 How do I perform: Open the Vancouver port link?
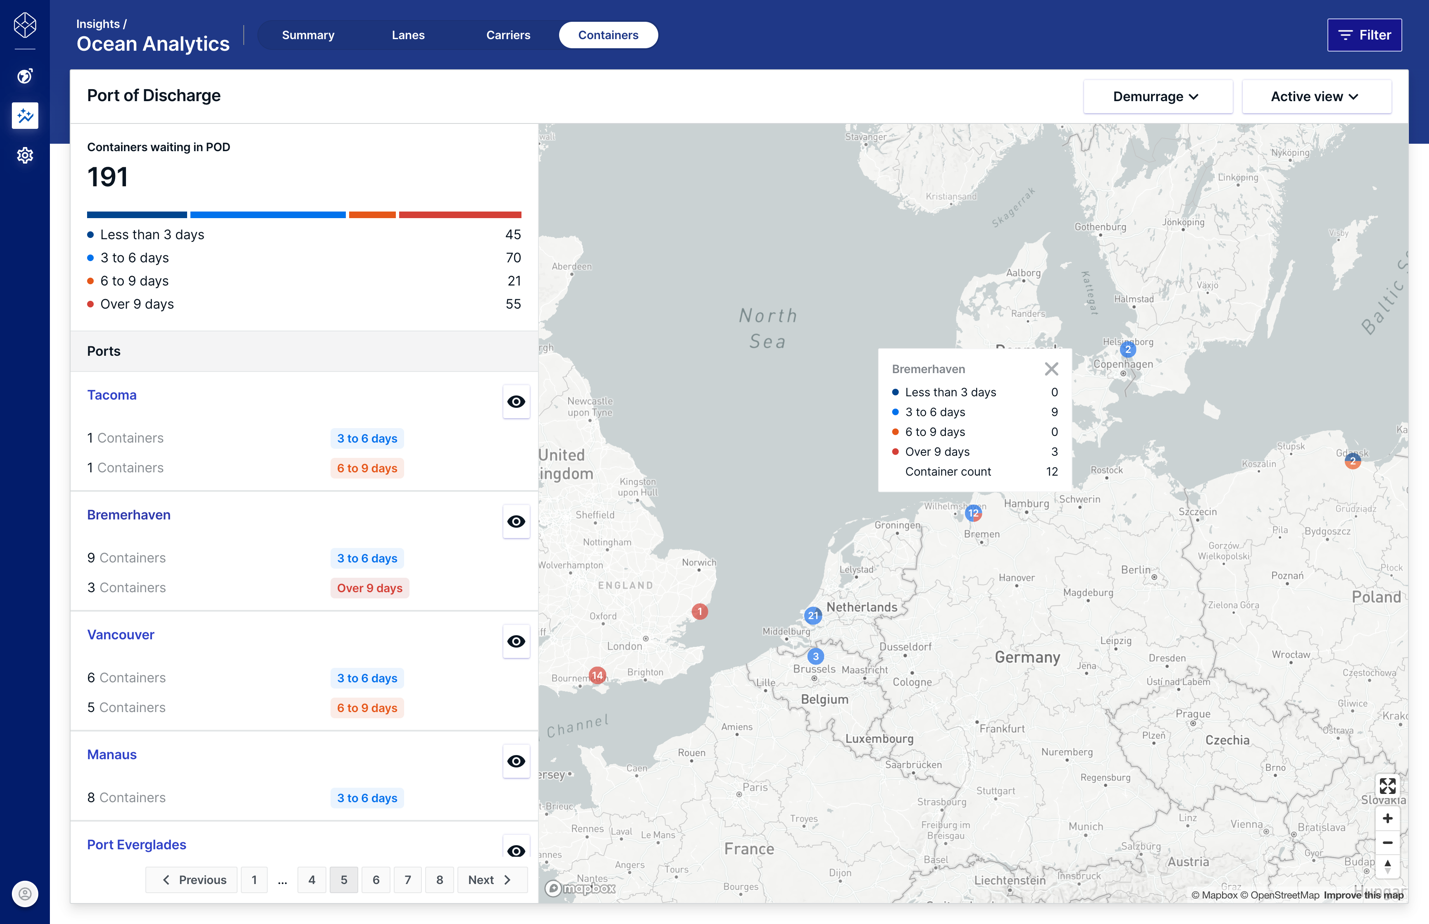point(121,635)
